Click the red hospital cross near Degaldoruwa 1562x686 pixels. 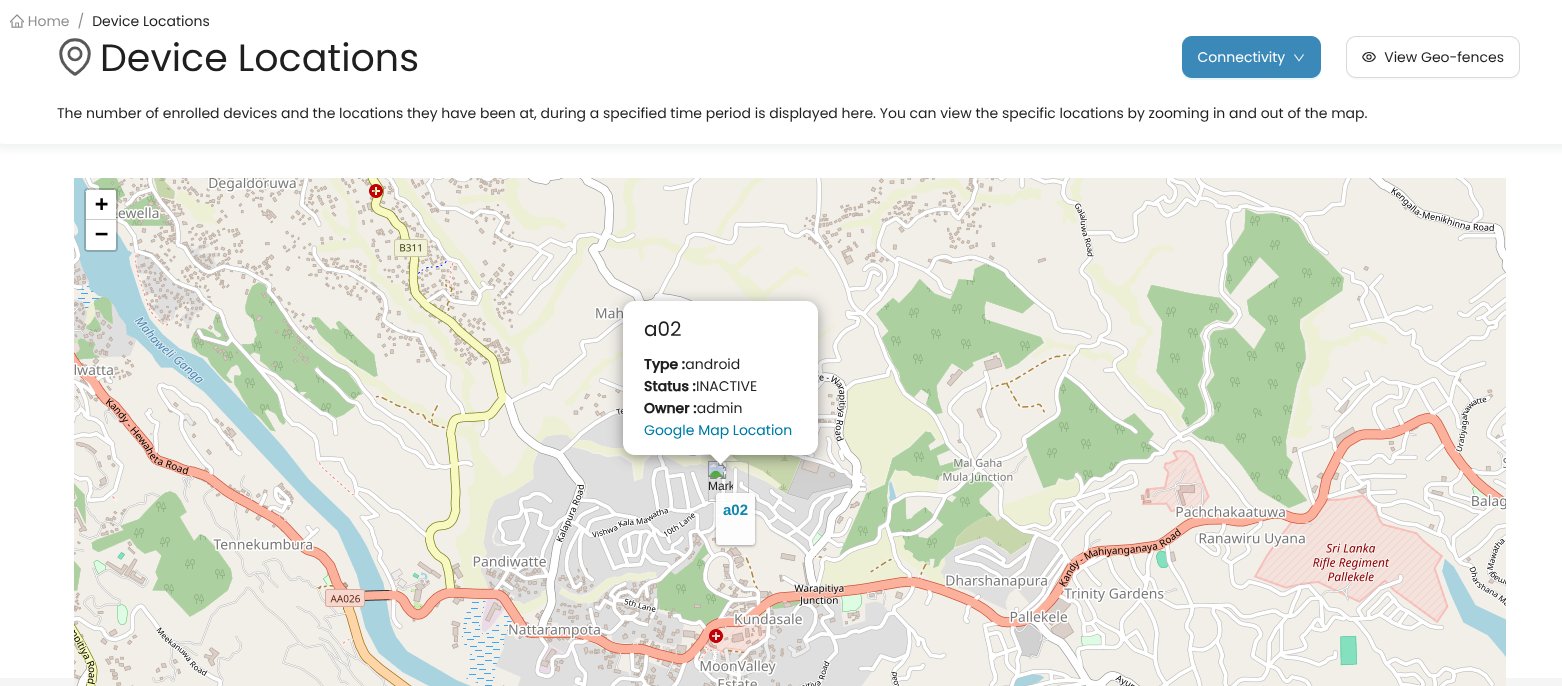point(376,190)
